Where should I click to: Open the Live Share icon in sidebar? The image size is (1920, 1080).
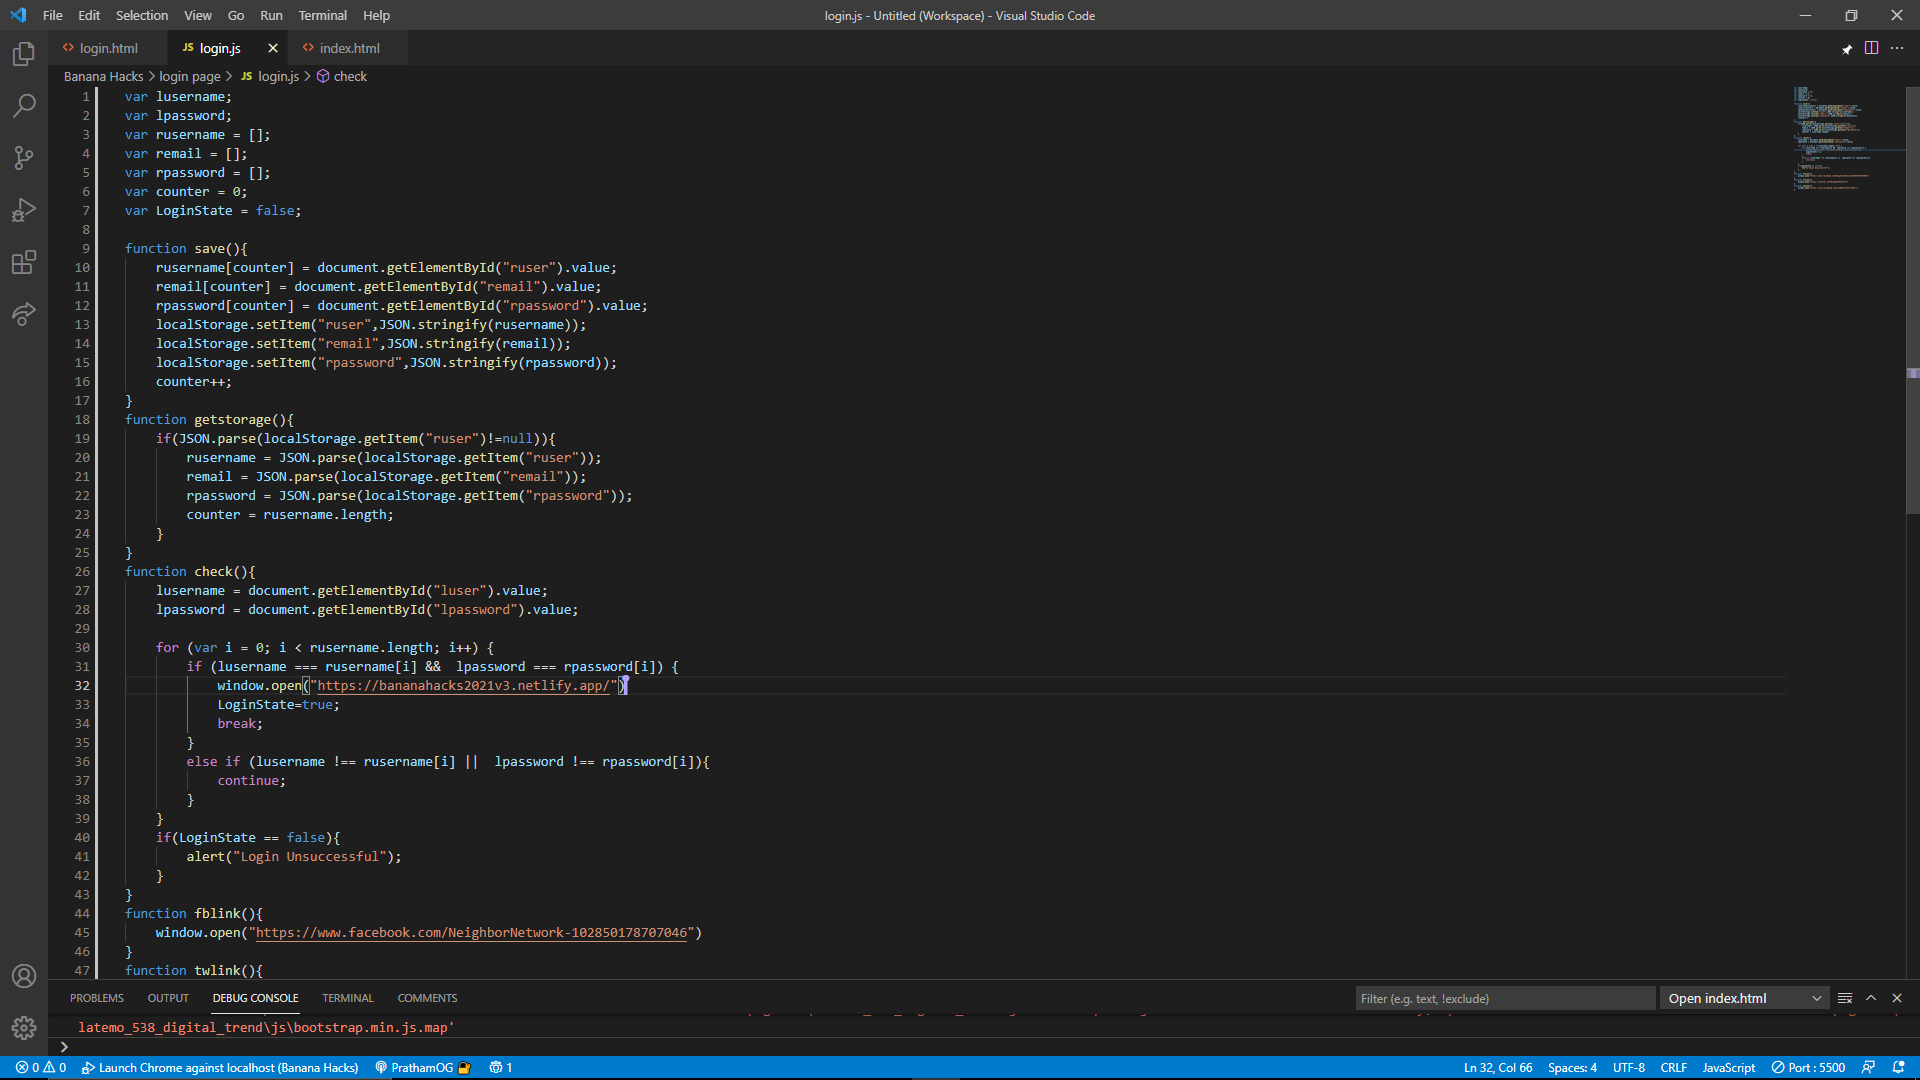pos(24,314)
